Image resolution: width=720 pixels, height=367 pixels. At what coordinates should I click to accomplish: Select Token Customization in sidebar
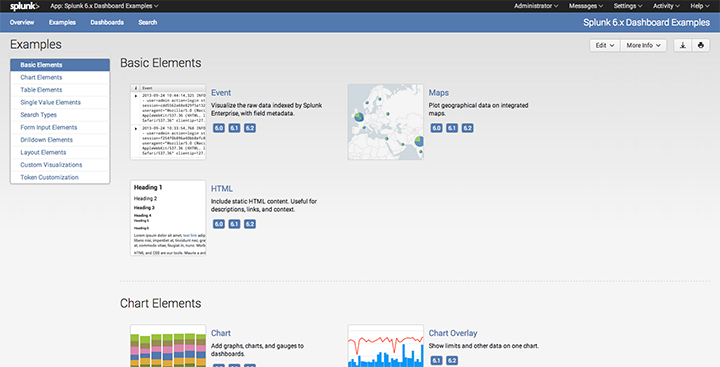pos(60,177)
